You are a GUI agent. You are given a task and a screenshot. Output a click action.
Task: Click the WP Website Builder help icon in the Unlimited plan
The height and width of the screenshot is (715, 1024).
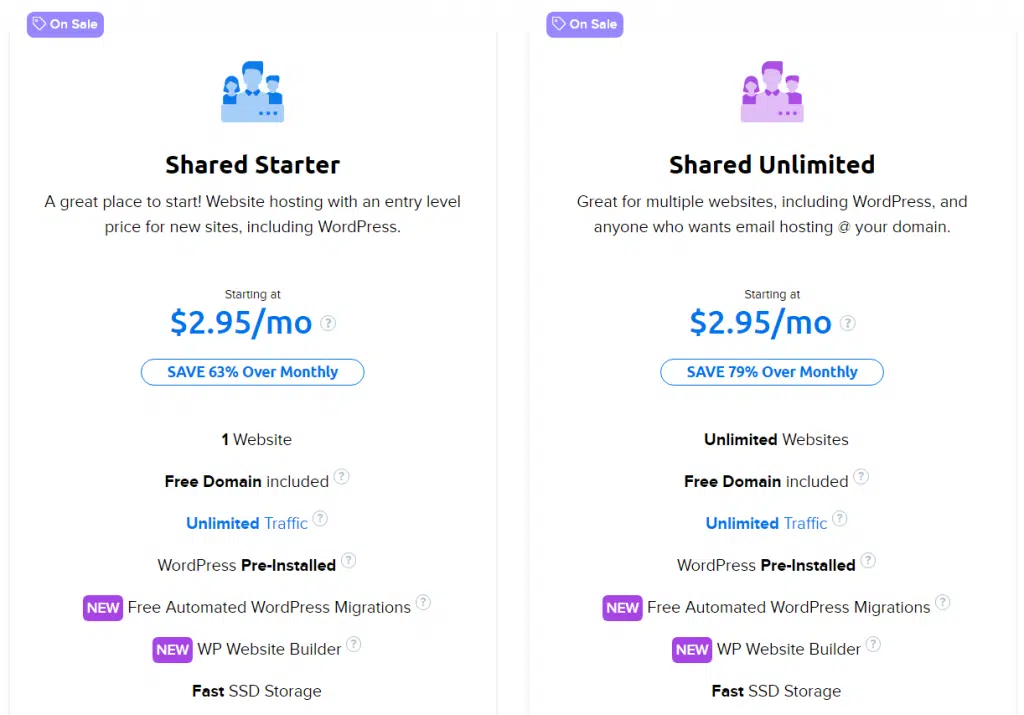(x=873, y=644)
